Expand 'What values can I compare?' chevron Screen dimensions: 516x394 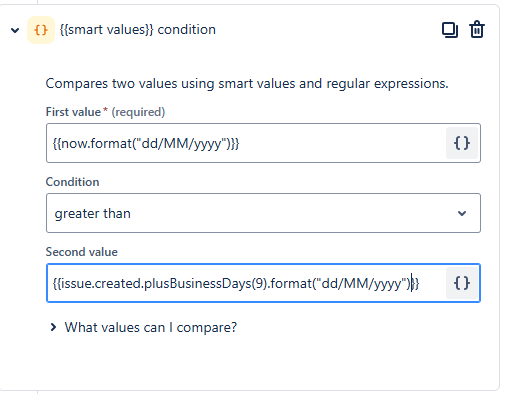[53, 327]
